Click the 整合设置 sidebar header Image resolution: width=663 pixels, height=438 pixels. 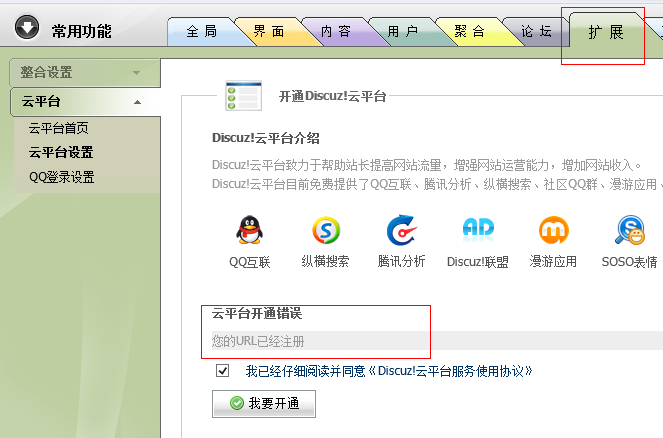click(85, 73)
